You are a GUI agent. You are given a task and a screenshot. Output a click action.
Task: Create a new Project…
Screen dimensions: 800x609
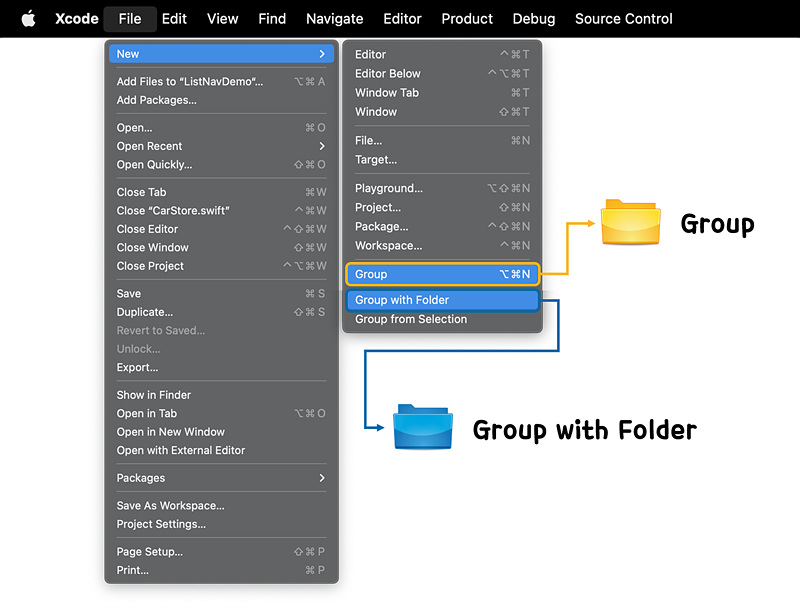[x=442, y=207]
